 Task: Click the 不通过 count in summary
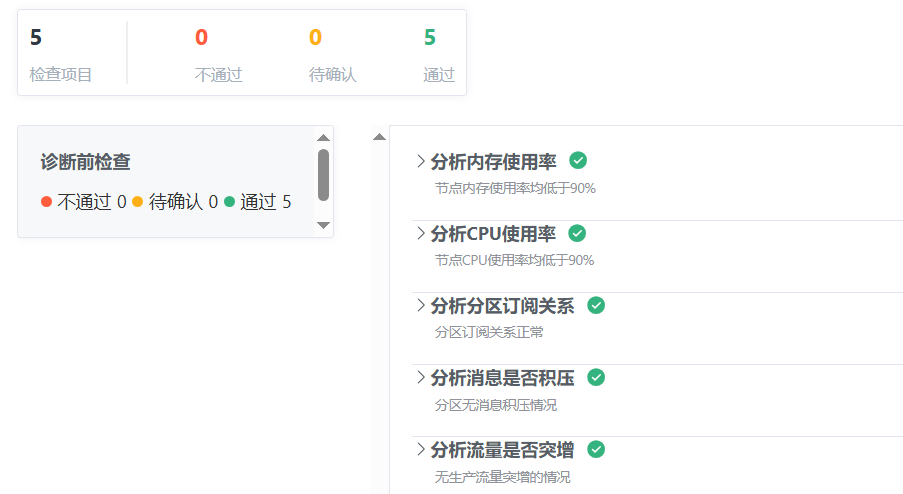pyautogui.click(x=202, y=38)
